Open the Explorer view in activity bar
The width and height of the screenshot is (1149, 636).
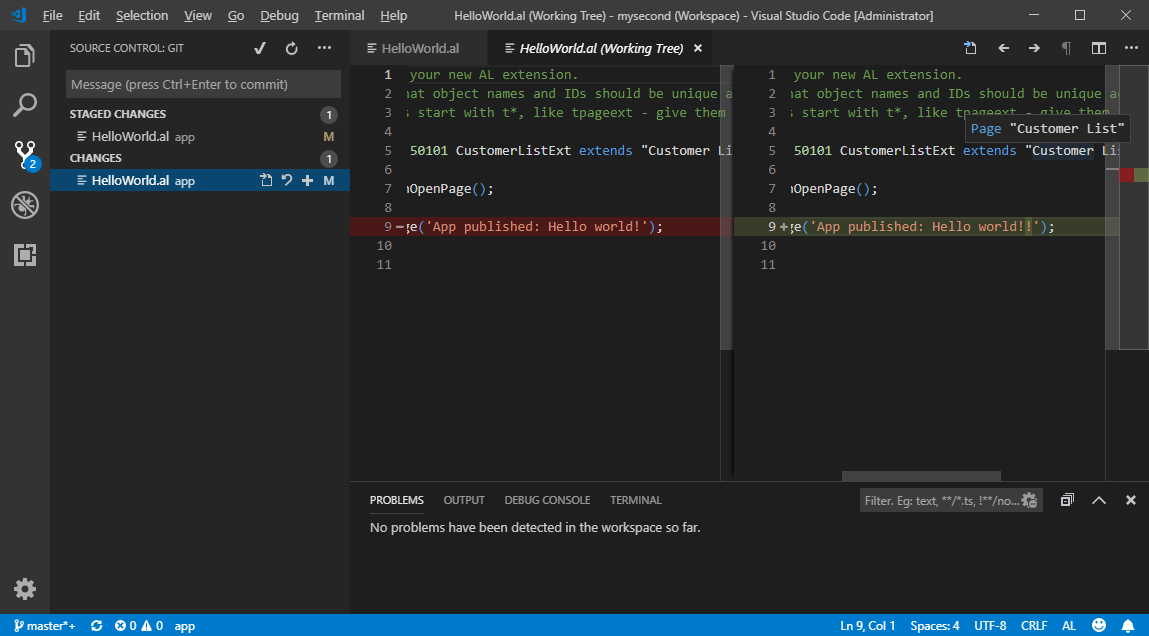[25, 56]
